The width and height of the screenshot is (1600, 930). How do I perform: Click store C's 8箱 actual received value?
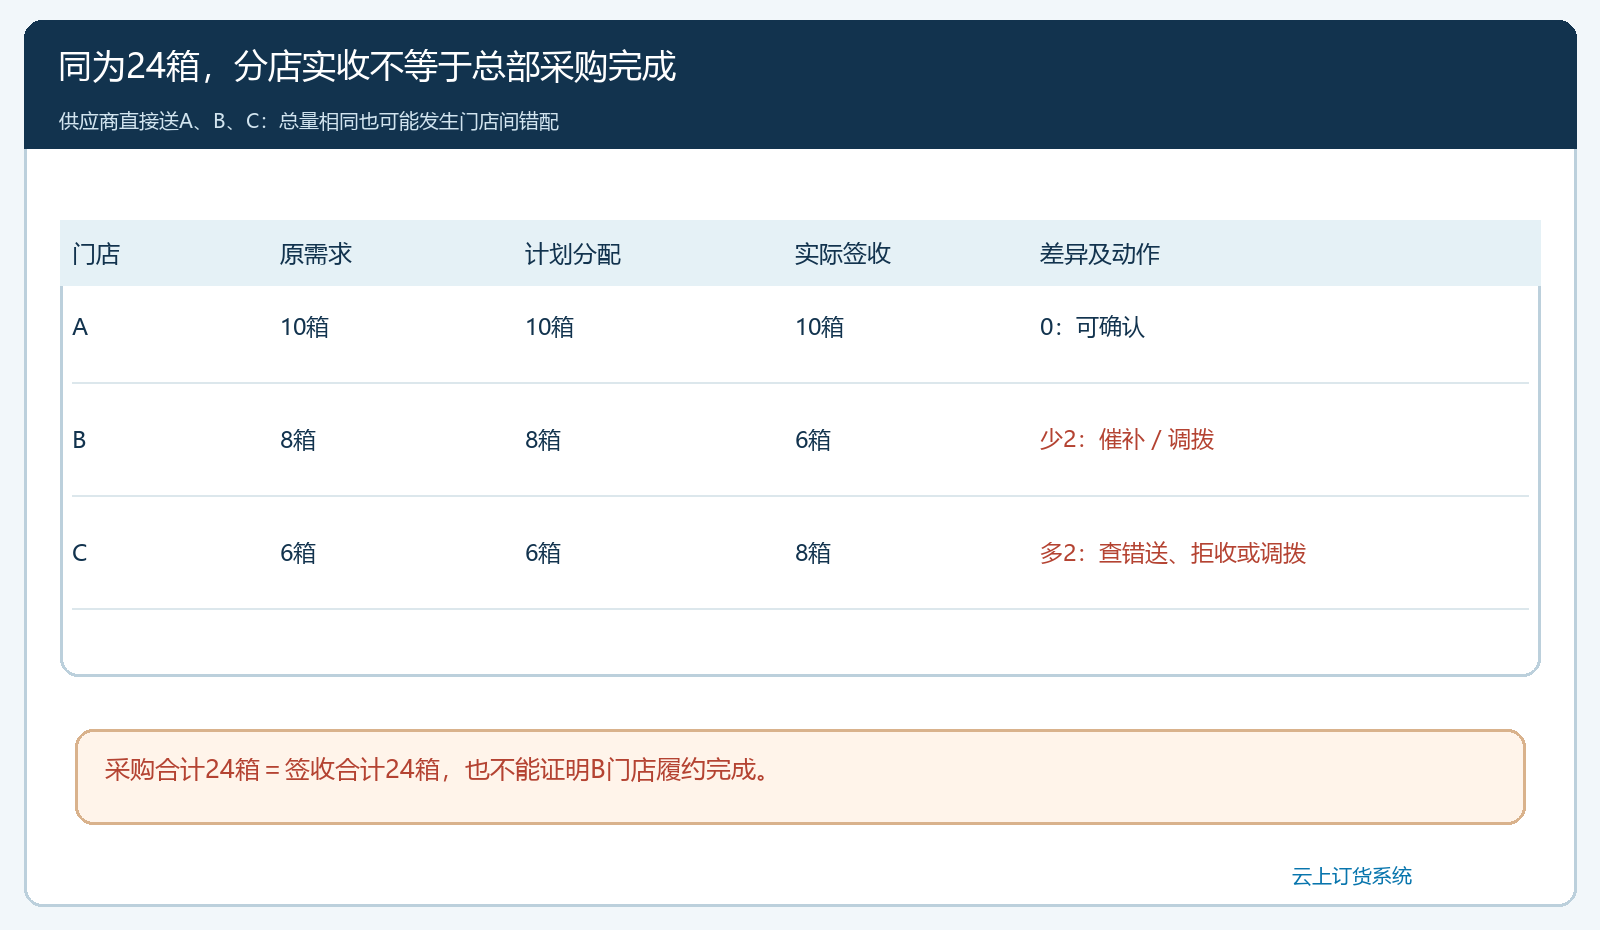[x=813, y=553]
